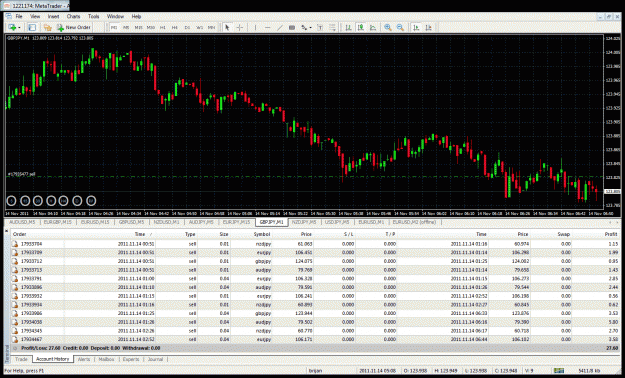Image resolution: width=625 pixels, height=378 pixels.
Task: Switch to the NZDJPY,M5 chart tab
Action: [x=304, y=222]
